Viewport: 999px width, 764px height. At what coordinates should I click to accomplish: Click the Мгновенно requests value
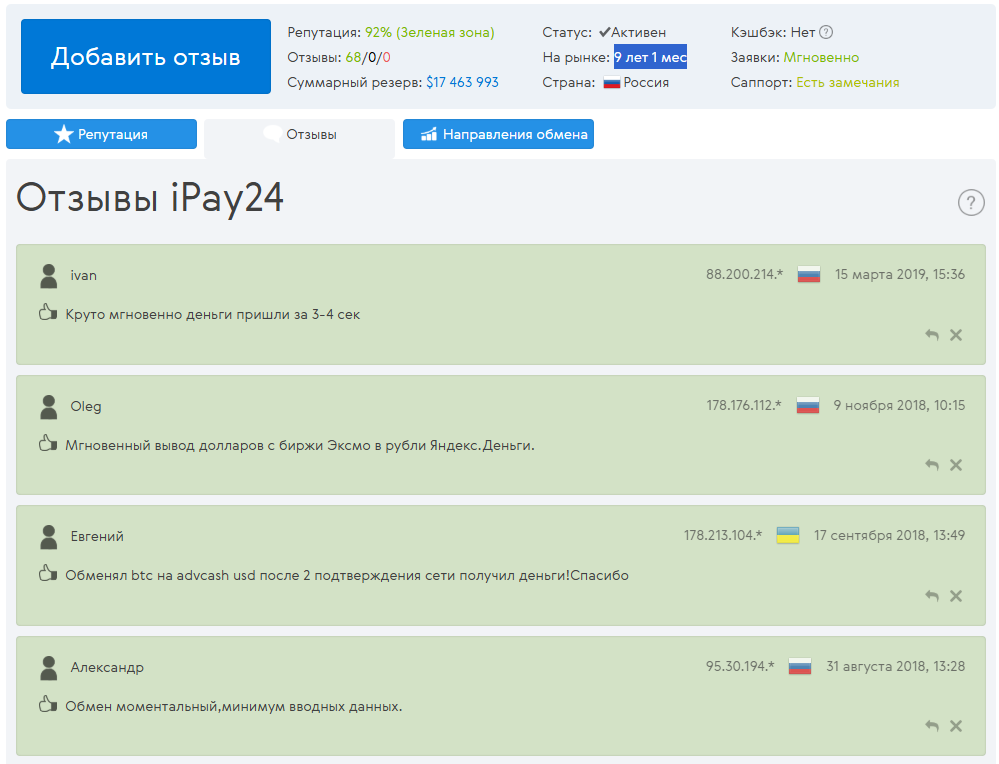click(821, 57)
